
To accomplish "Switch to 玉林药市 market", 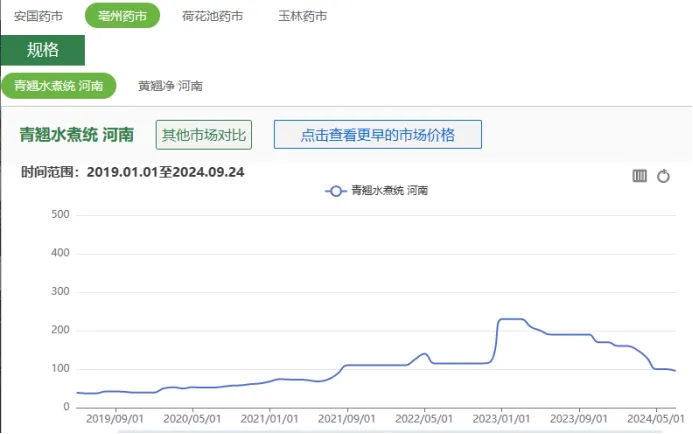I will pos(303,16).
